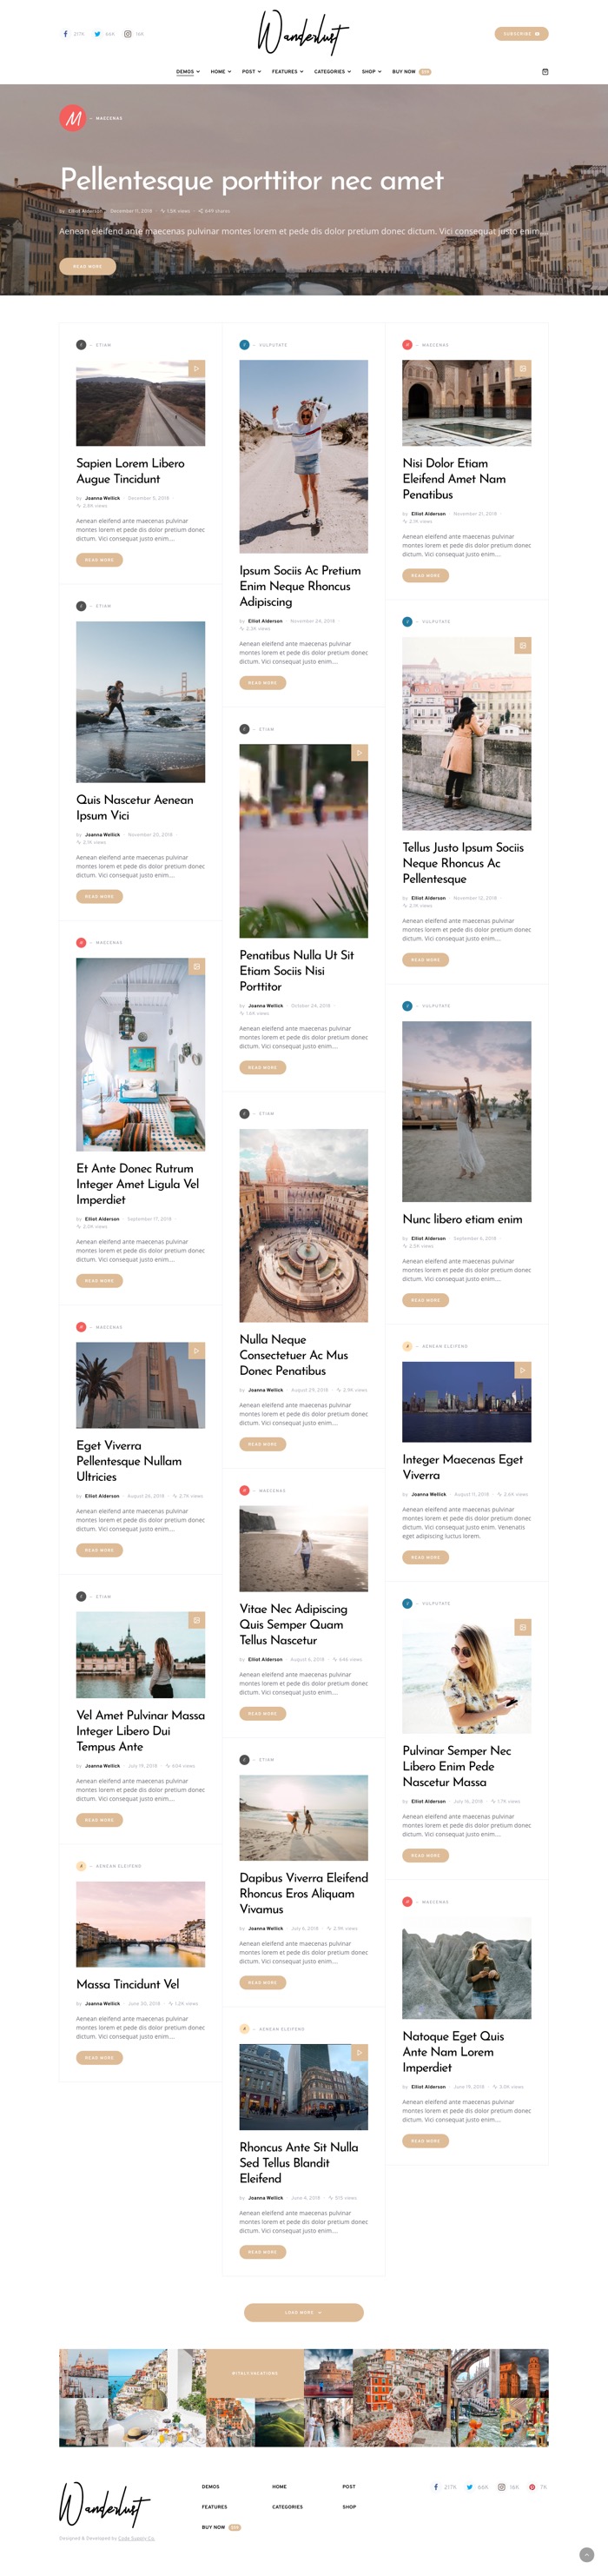Image resolution: width=608 pixels, height=2576 pixels.
Task: Click the scroll-to-top arrow icon
Action: [587, 2555]
